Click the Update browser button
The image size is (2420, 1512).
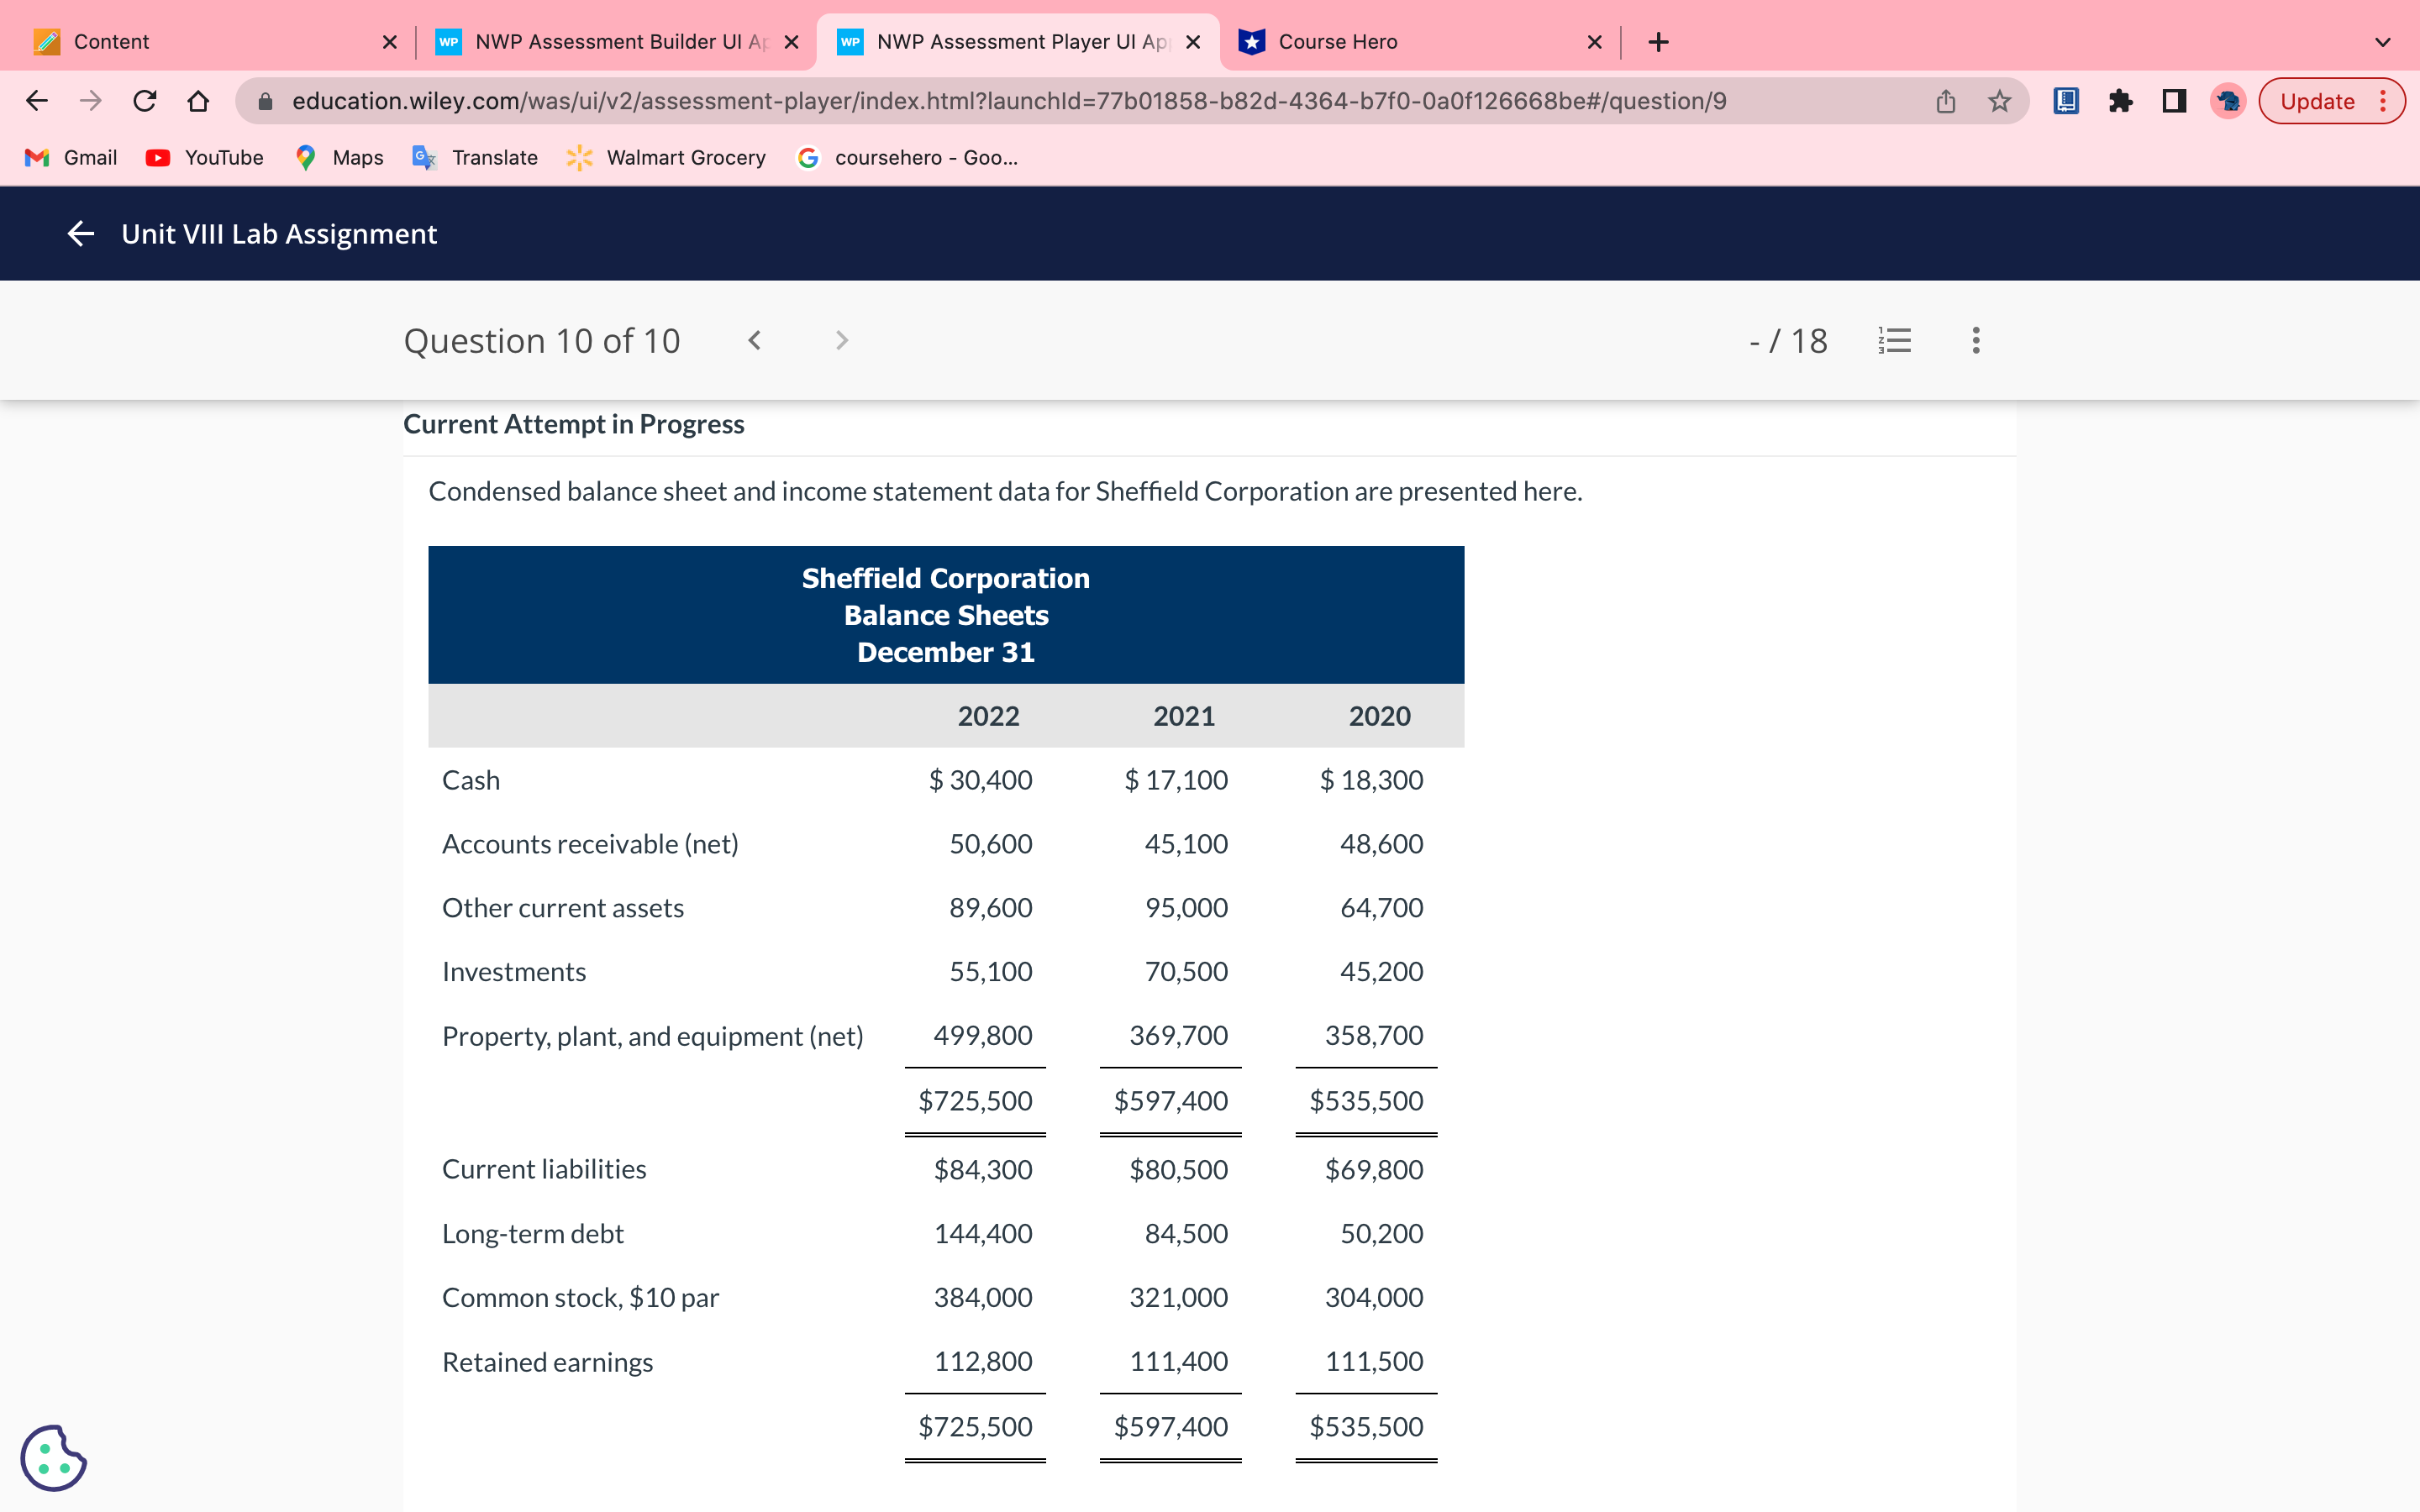[x=2318, y=100]
